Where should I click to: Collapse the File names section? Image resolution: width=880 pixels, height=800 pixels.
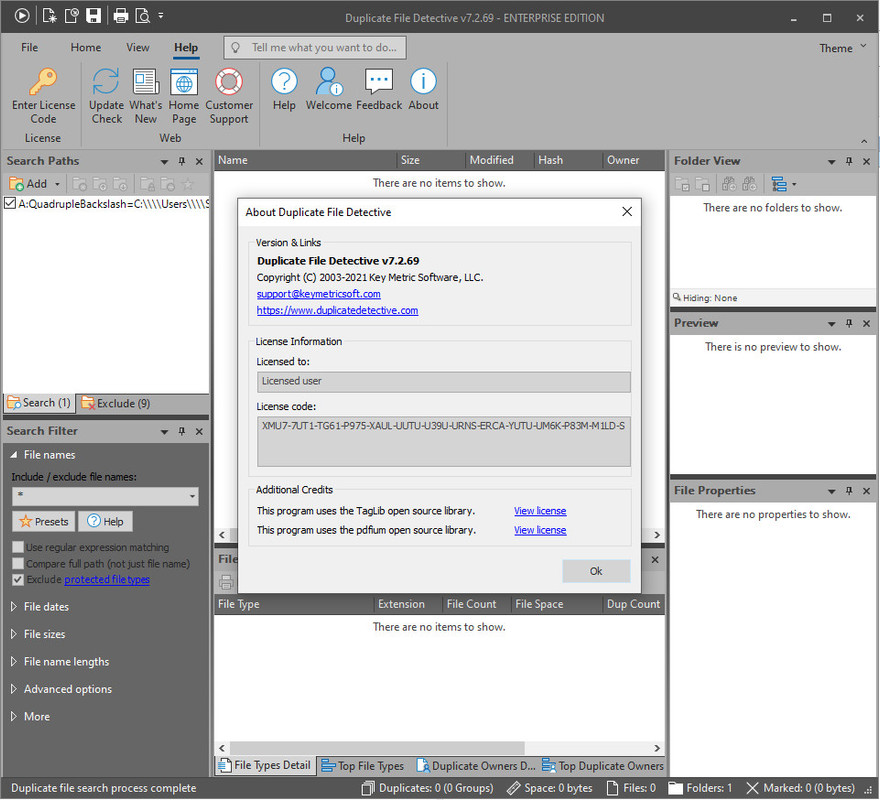tap(13, 455)
